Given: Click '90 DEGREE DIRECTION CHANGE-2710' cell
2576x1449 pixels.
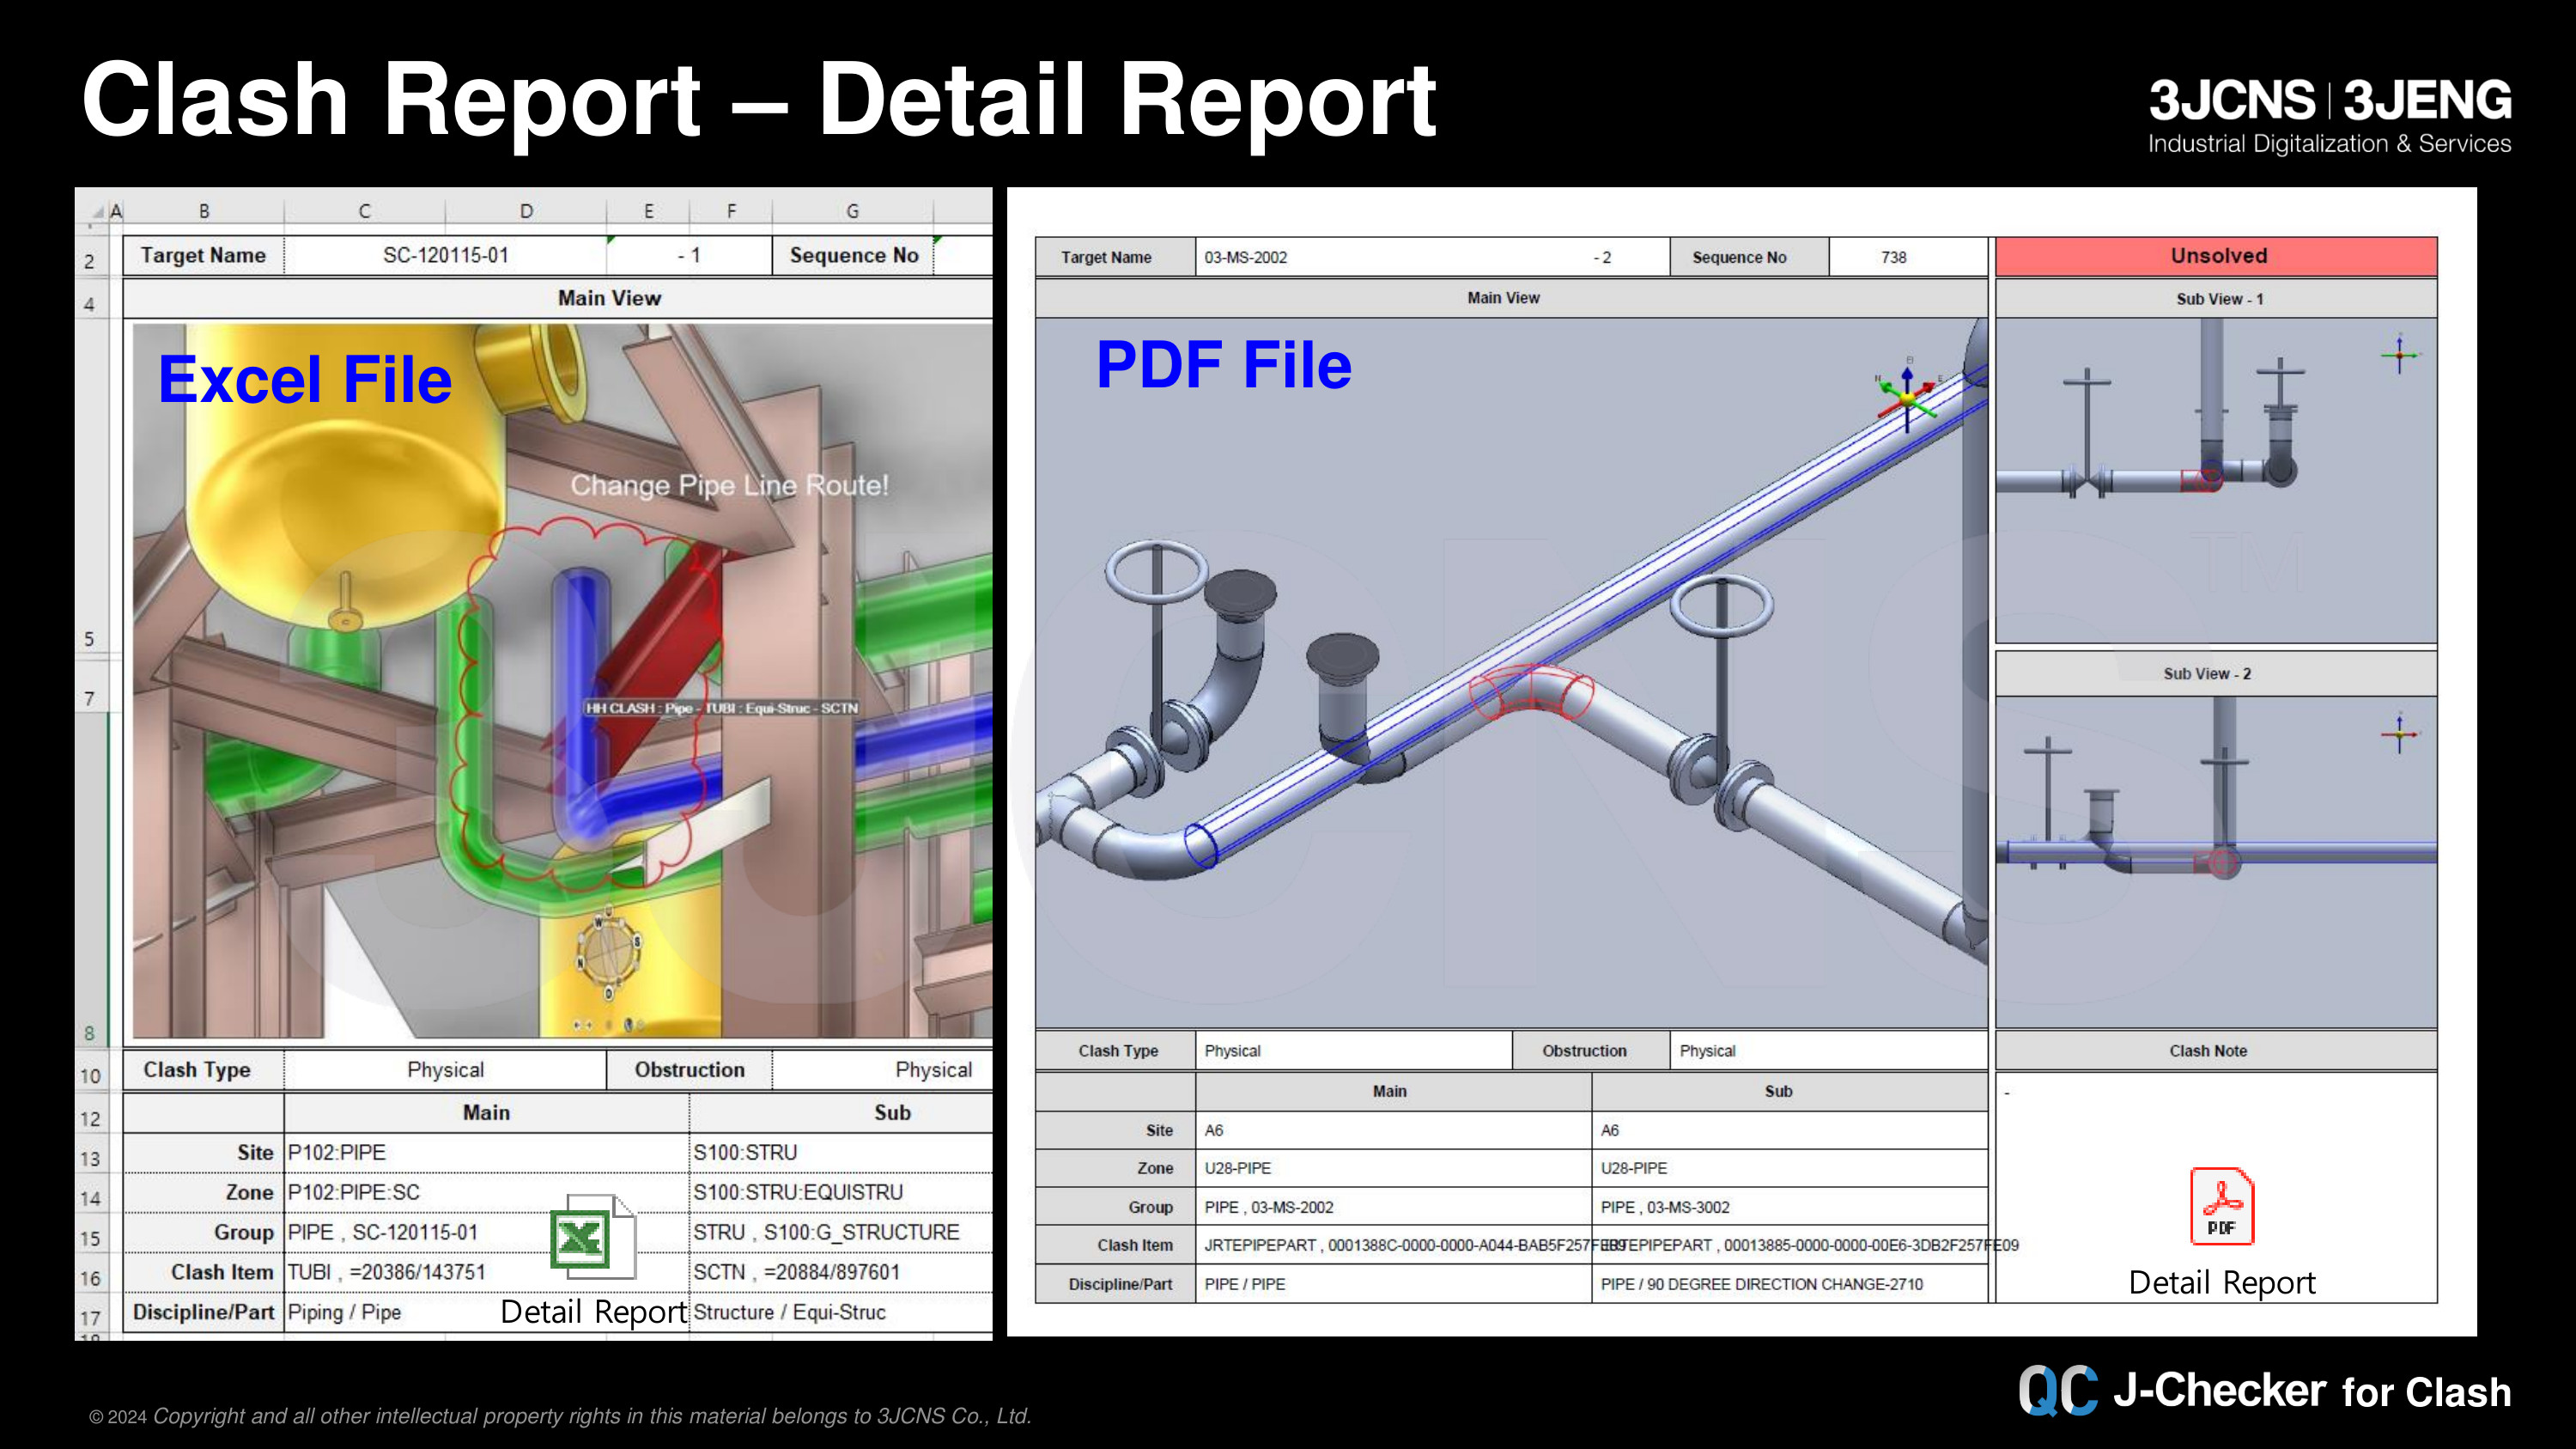Looking at the screenshot, I should (1789, 1284).
